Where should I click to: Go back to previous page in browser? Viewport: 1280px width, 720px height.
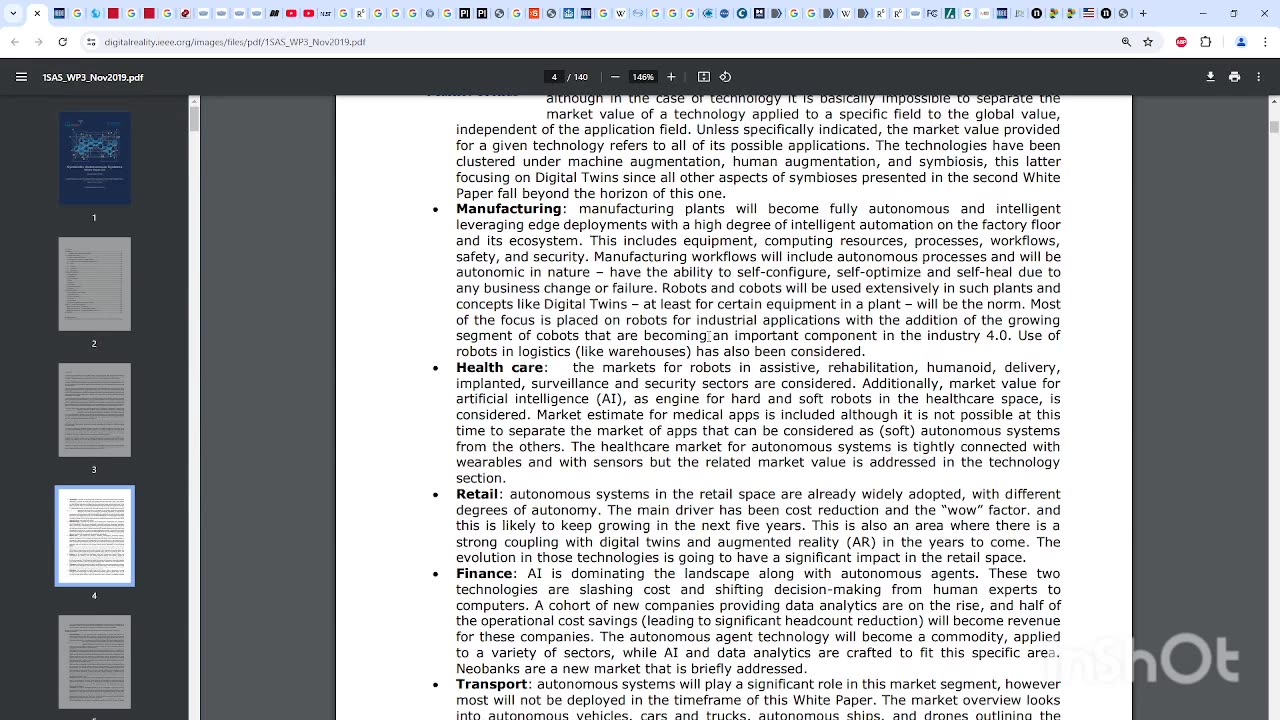click(x=14, y=42)
